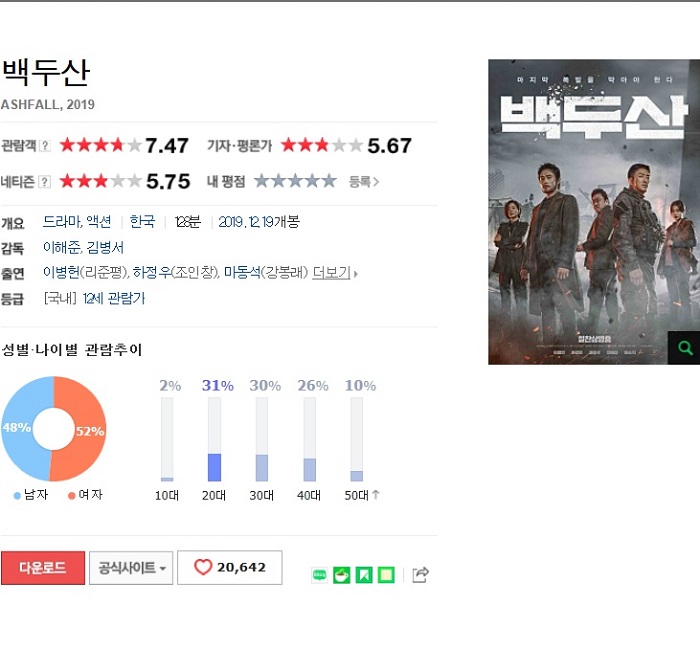Click the 30대 age bar
The image size is (700, 649).
[x=262, y=439]
